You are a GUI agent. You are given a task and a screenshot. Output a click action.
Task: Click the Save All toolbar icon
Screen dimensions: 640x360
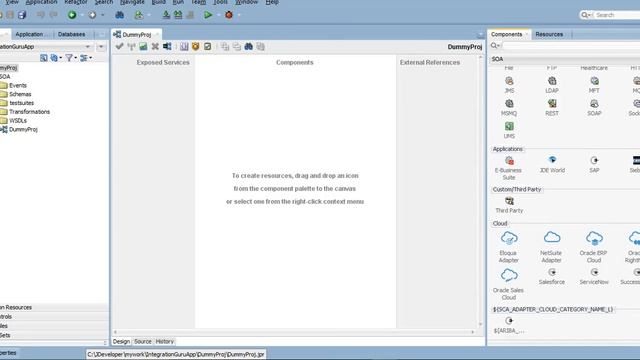point(22,15)
